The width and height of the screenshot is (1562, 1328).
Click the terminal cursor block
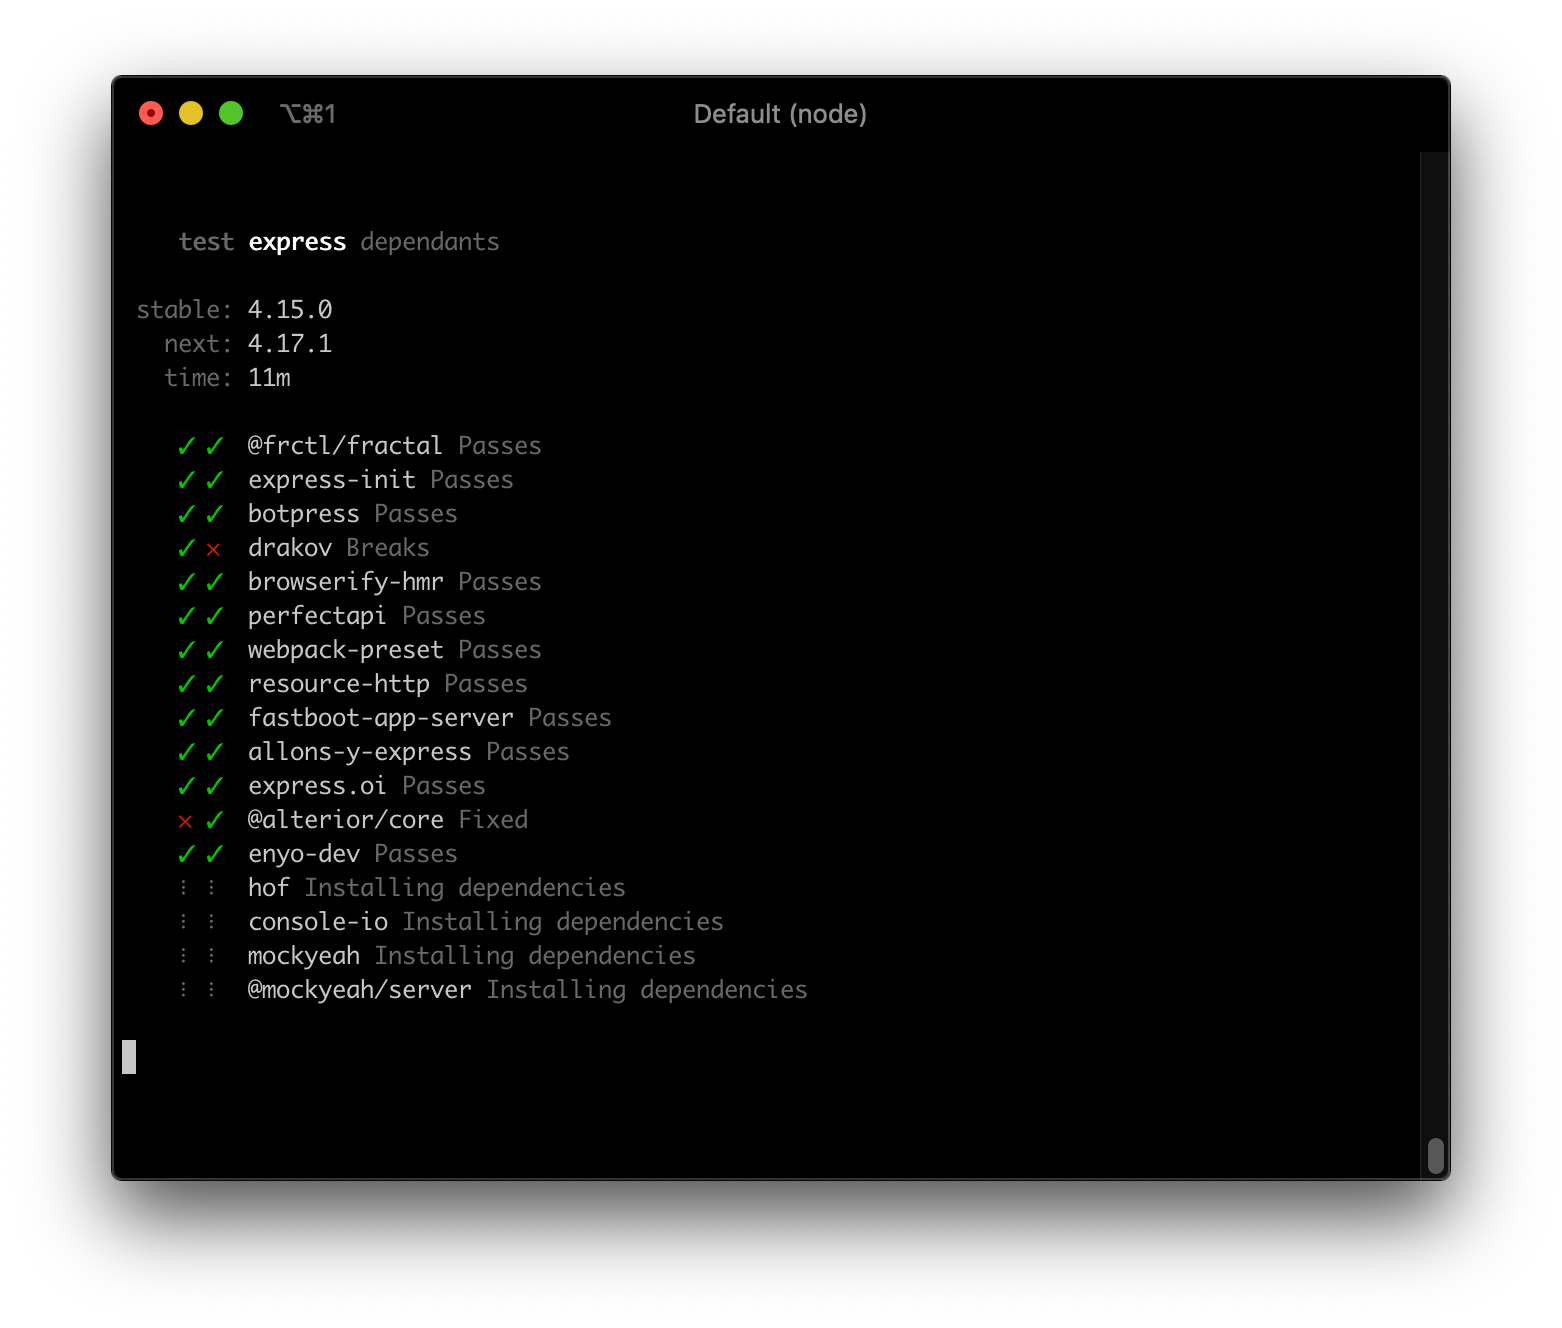tap(129, 1057)
